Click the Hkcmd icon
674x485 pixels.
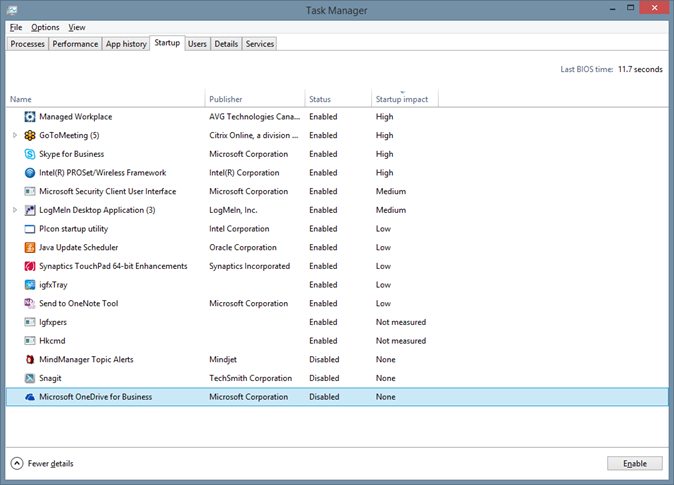[30, 341]
